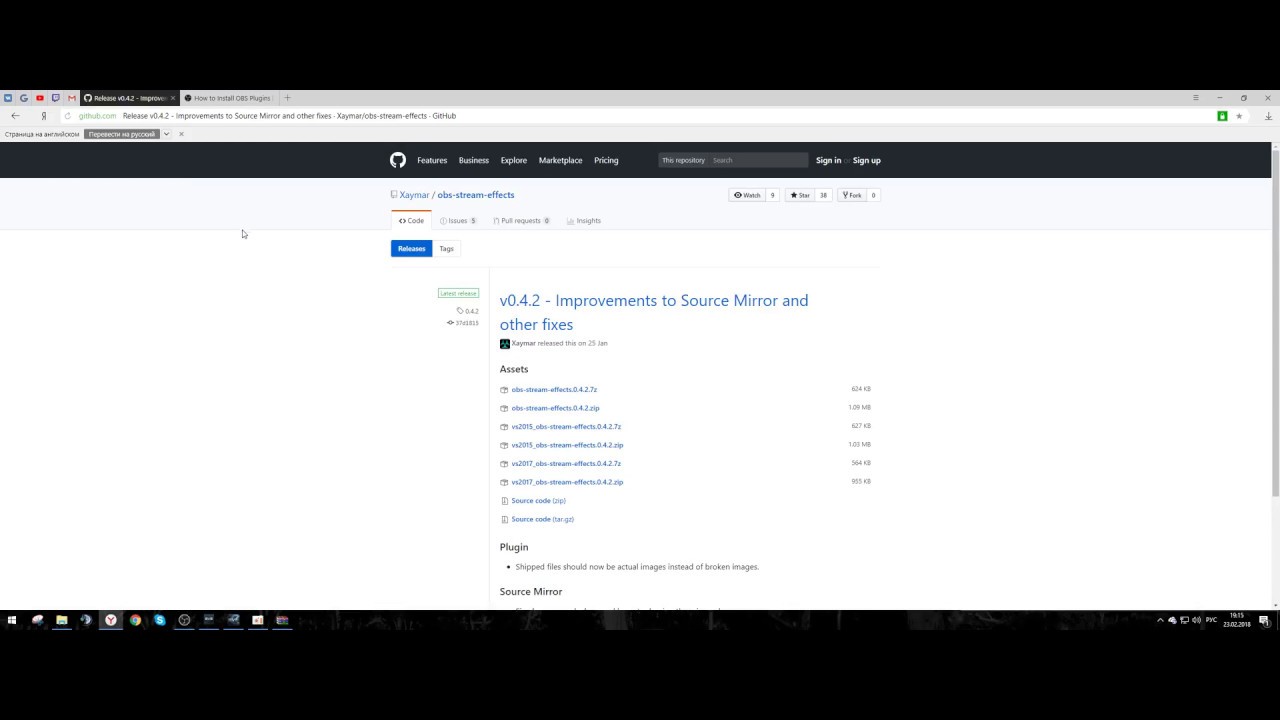Open the YouTube pinned tab

point(40,98)
